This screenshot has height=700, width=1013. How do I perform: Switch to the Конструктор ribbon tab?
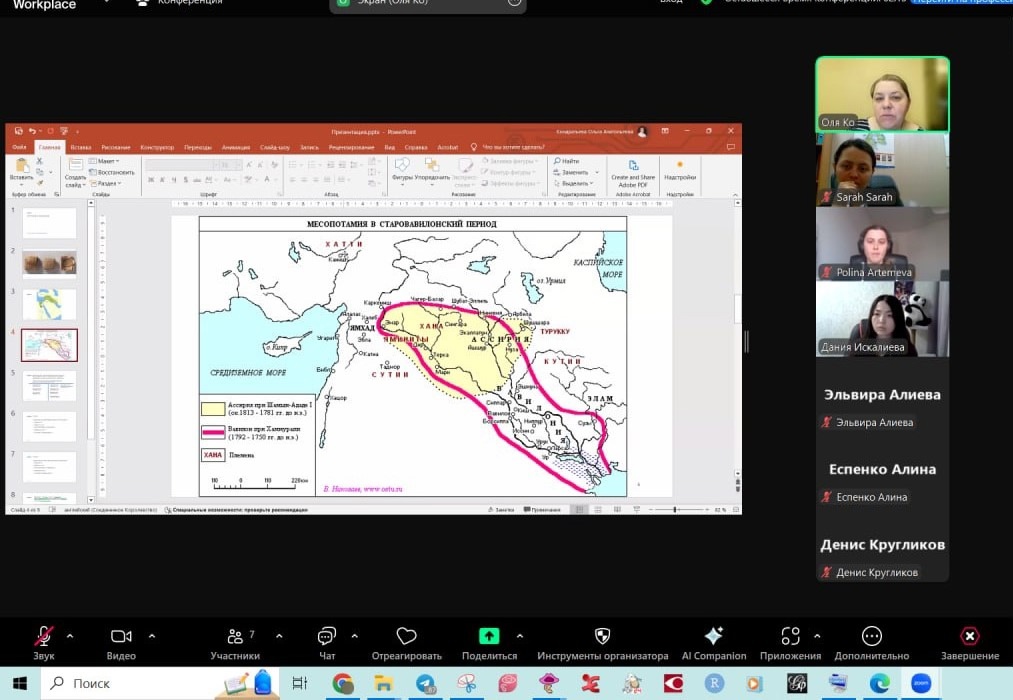[x=156, y=147]
